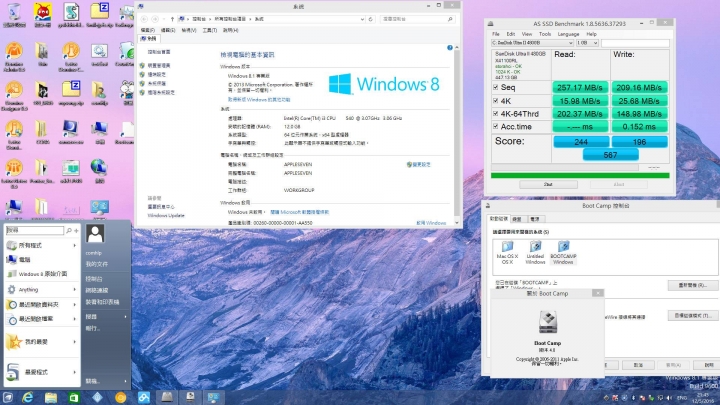Uncheck the 4K test checkbox
720x405 pixels.
pos(495,100)
